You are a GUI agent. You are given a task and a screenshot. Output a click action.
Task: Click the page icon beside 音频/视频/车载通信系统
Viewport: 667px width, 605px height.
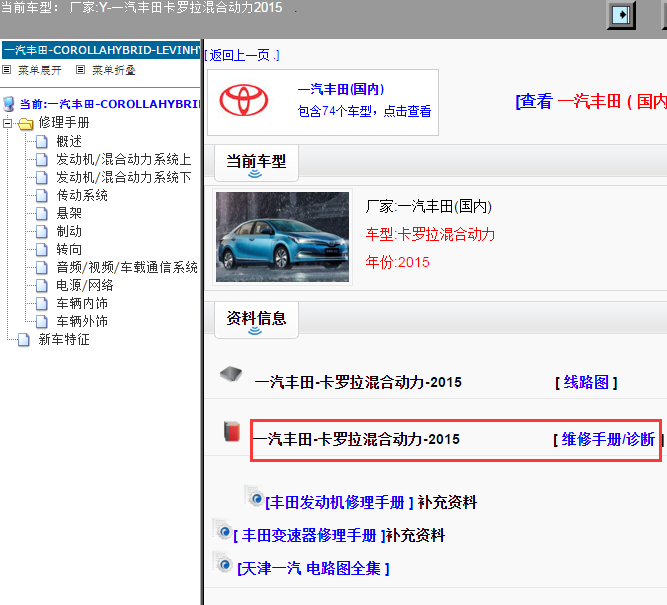(42, 268)
